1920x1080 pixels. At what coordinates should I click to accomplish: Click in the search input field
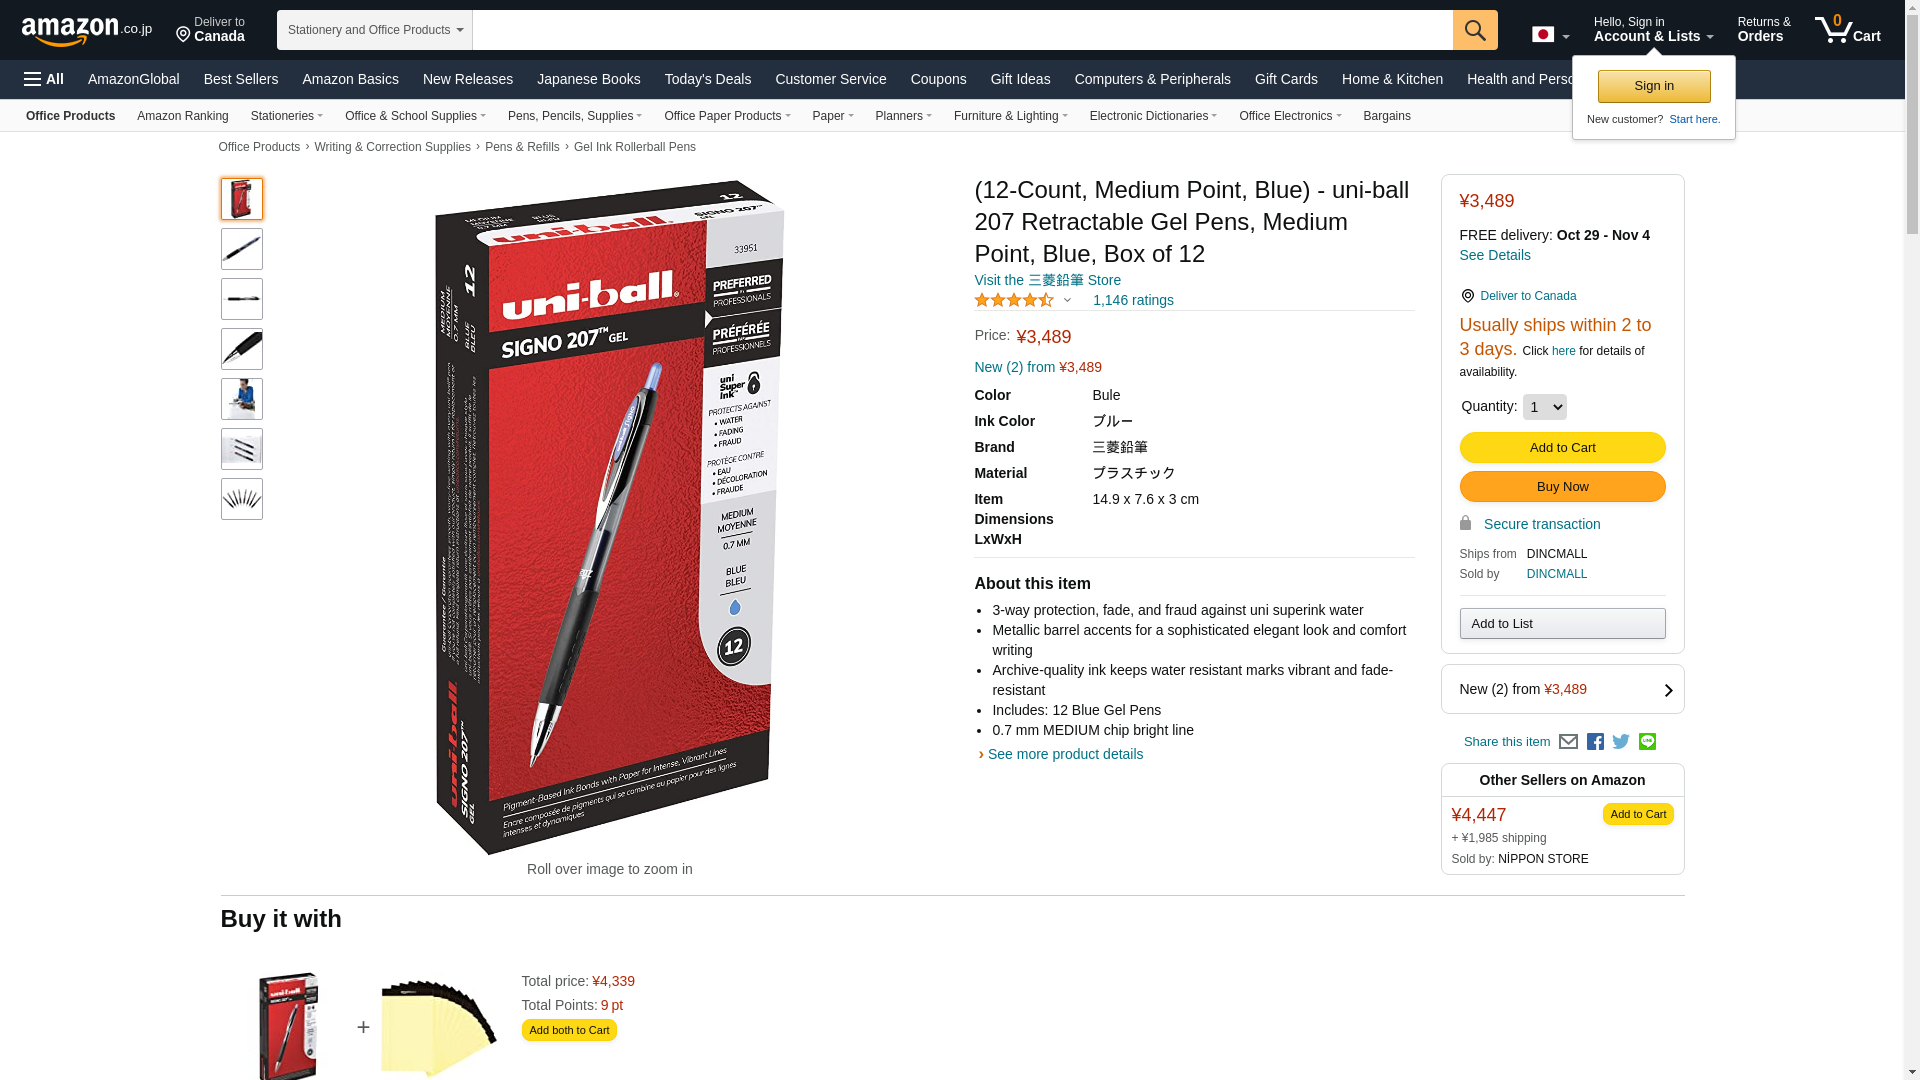962,30
